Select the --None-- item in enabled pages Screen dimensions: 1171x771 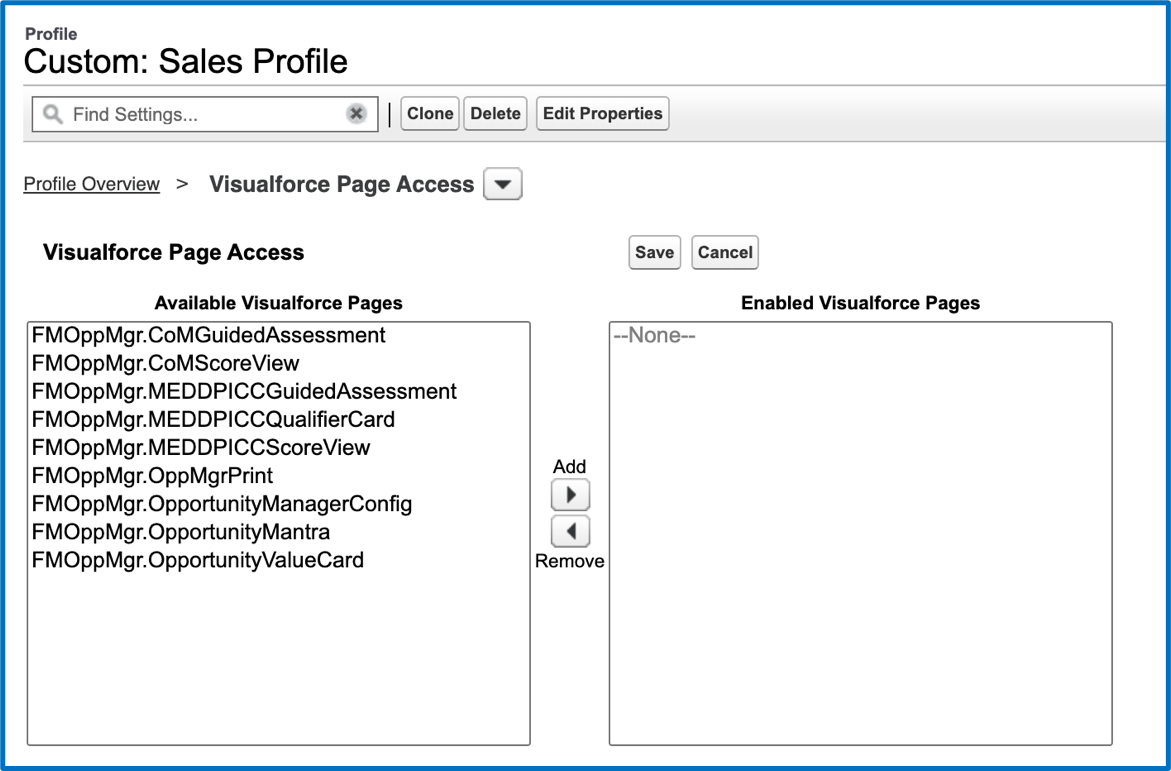[654, 336]
